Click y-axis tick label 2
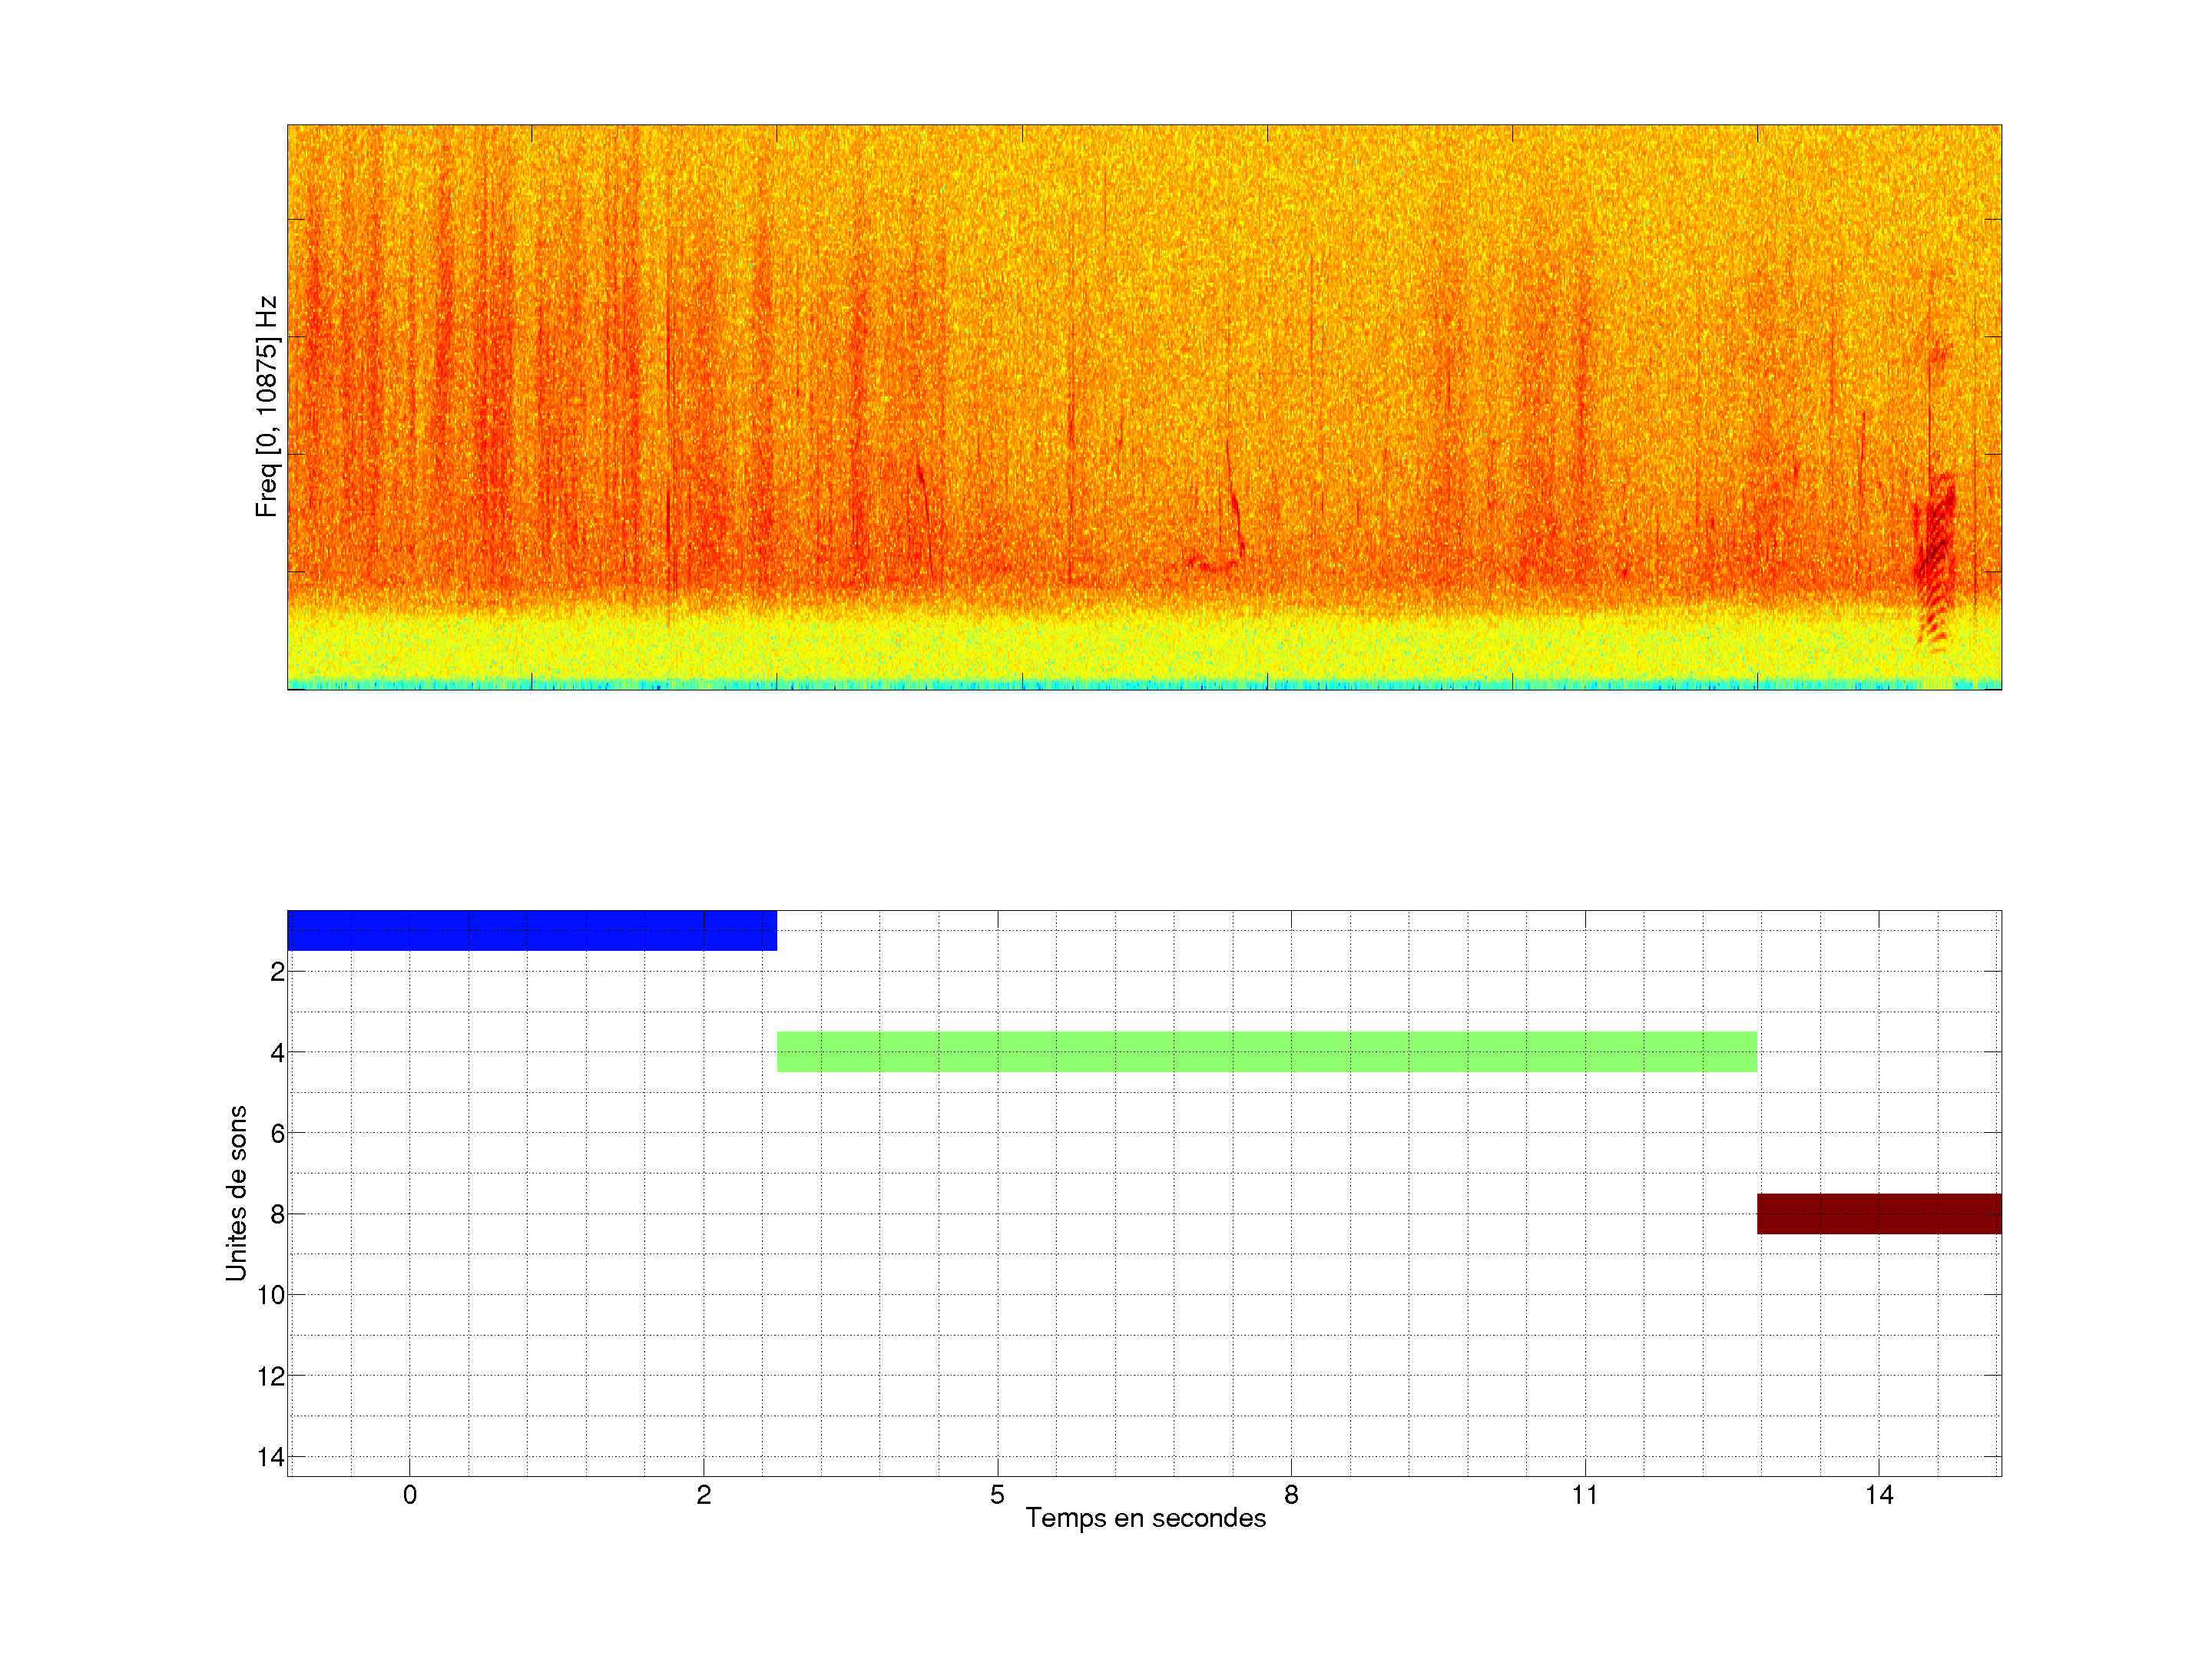2212x1659 pixels. coord(277,972)
